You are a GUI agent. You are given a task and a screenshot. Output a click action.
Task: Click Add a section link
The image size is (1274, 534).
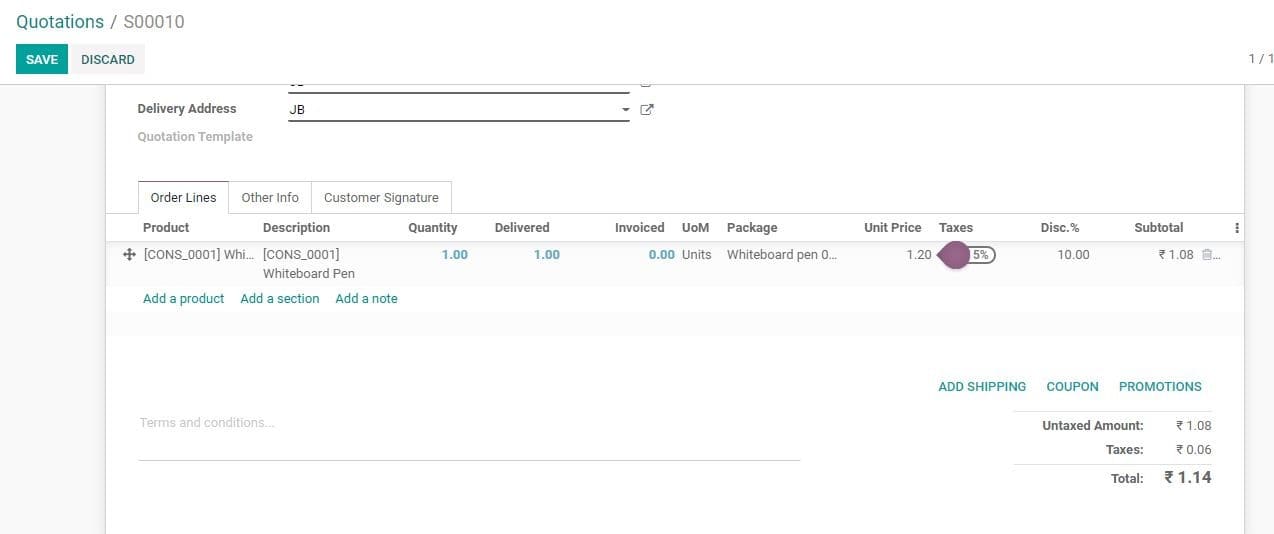(280, 299)
